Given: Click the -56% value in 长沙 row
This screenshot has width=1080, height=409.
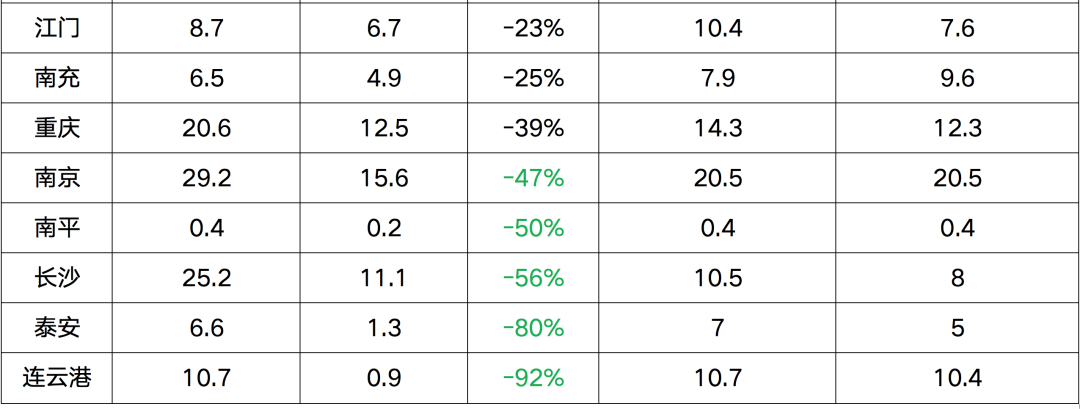Looking at the screenshot, I should point(534,278).
